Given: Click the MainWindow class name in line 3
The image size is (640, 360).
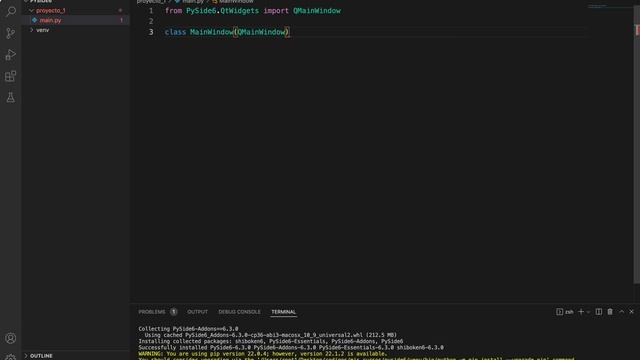Looking at the screenshot, I should click(211, 32).
